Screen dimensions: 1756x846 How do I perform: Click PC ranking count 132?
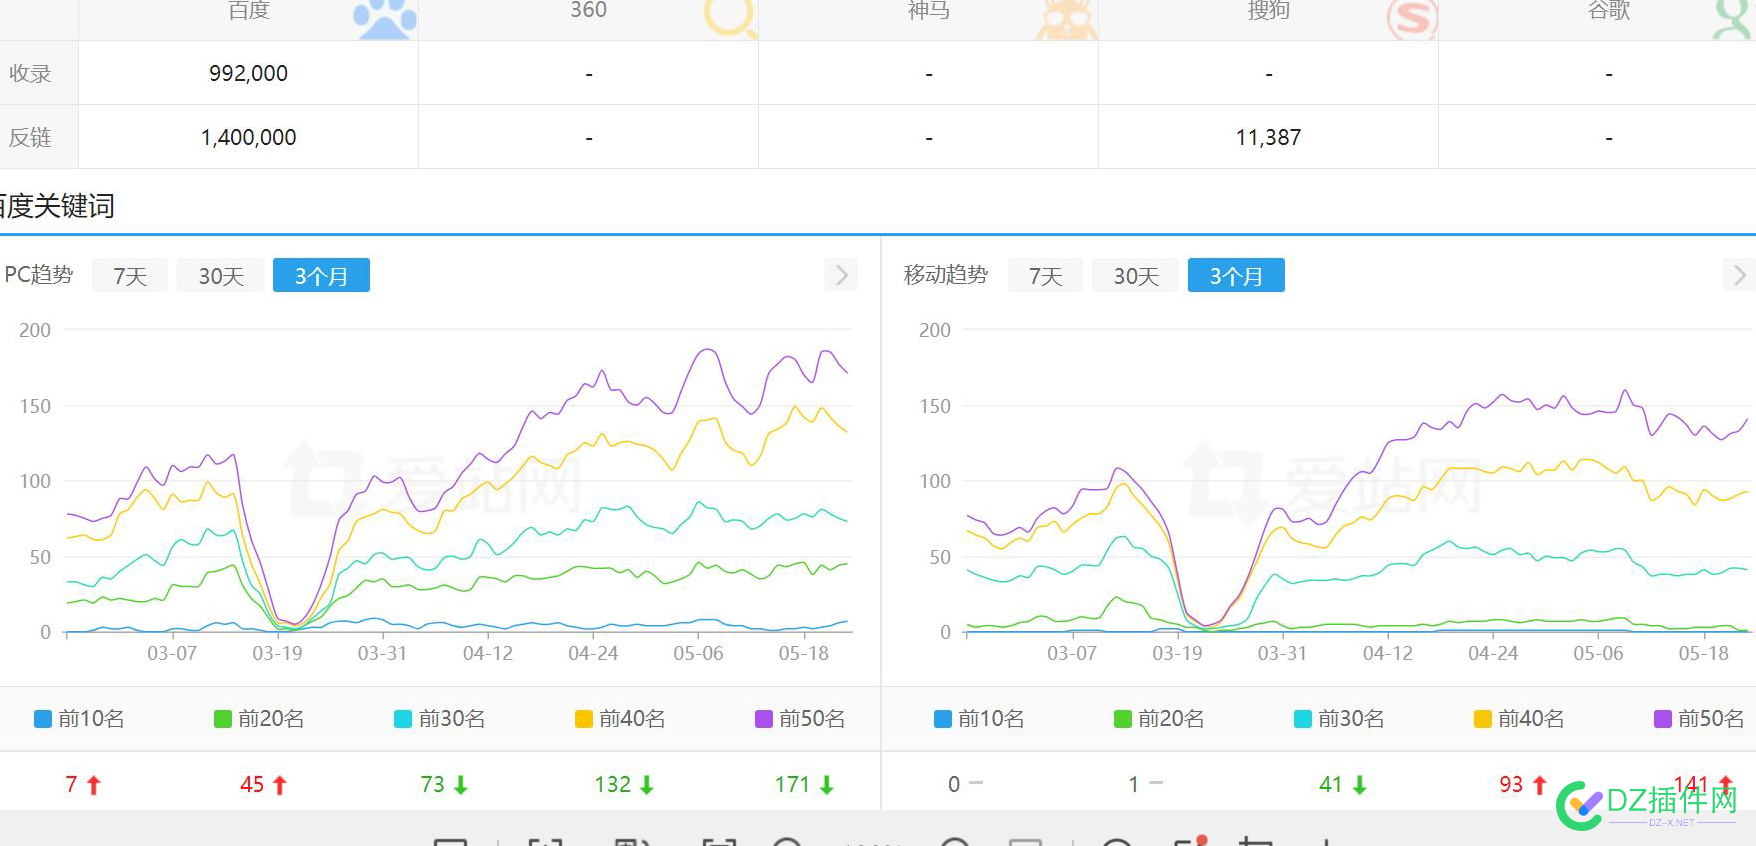coord(613,785)
